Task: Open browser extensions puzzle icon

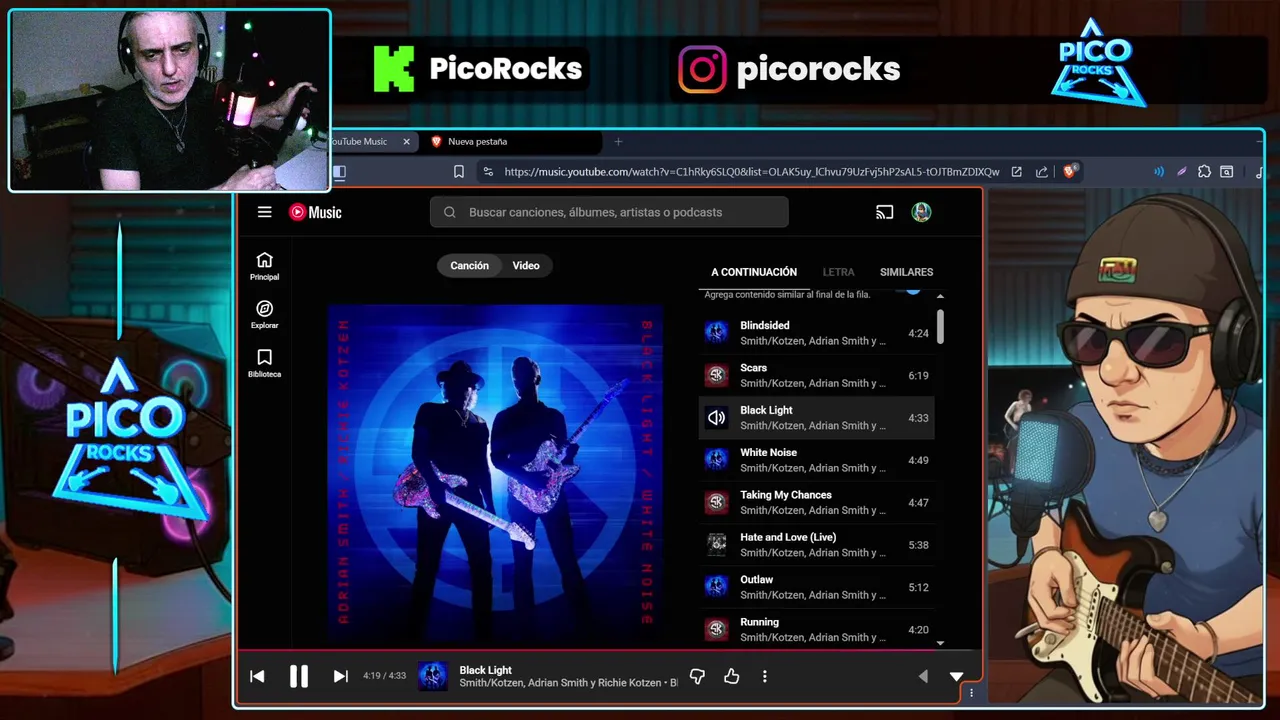Action: [1204, 171]
